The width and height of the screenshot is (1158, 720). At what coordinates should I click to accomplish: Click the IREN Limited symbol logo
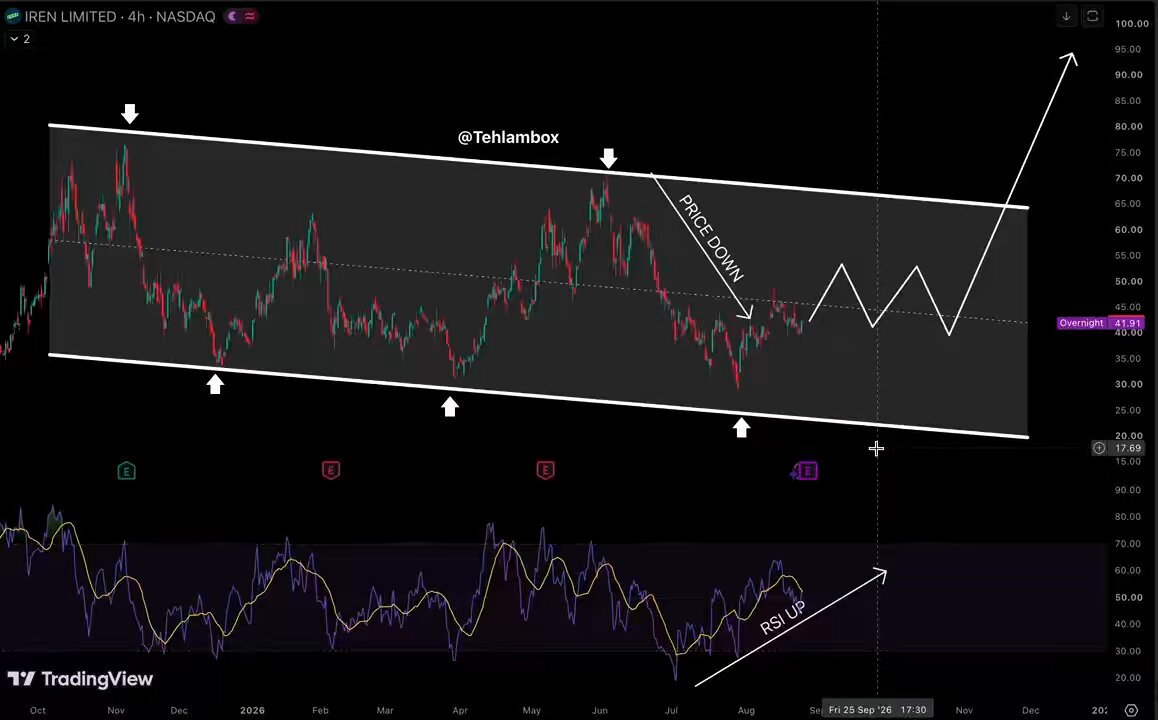pos(13,16)
